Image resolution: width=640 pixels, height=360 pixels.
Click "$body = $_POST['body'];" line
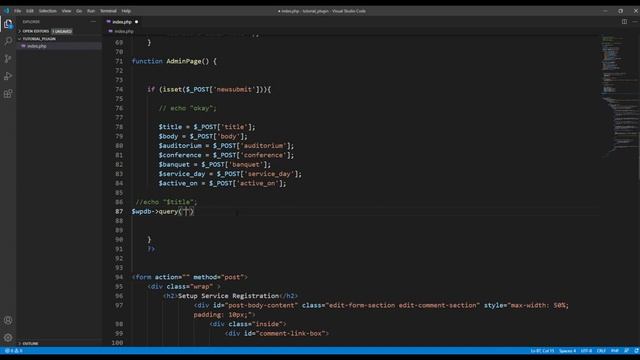click(x=203, y=136)
